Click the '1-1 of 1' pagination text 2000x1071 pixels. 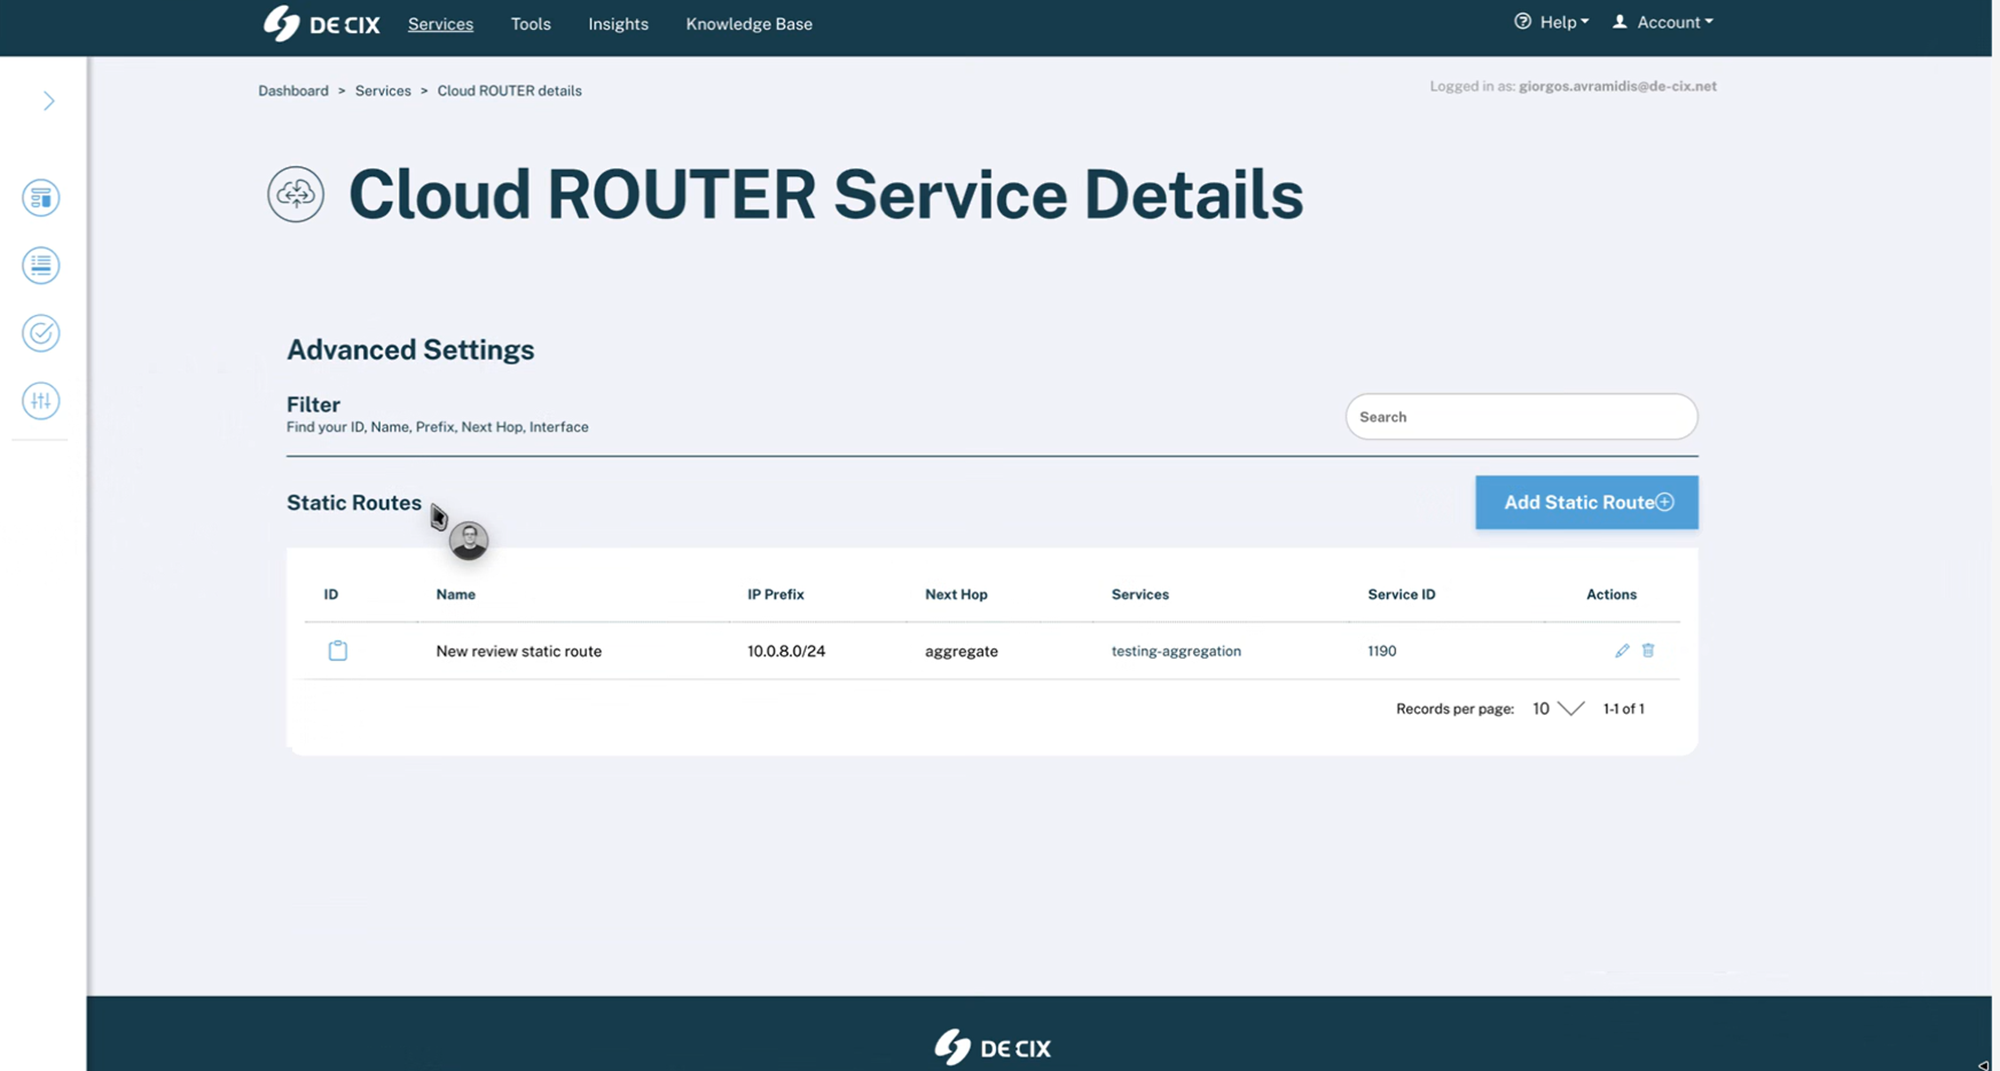point(1623,709)
